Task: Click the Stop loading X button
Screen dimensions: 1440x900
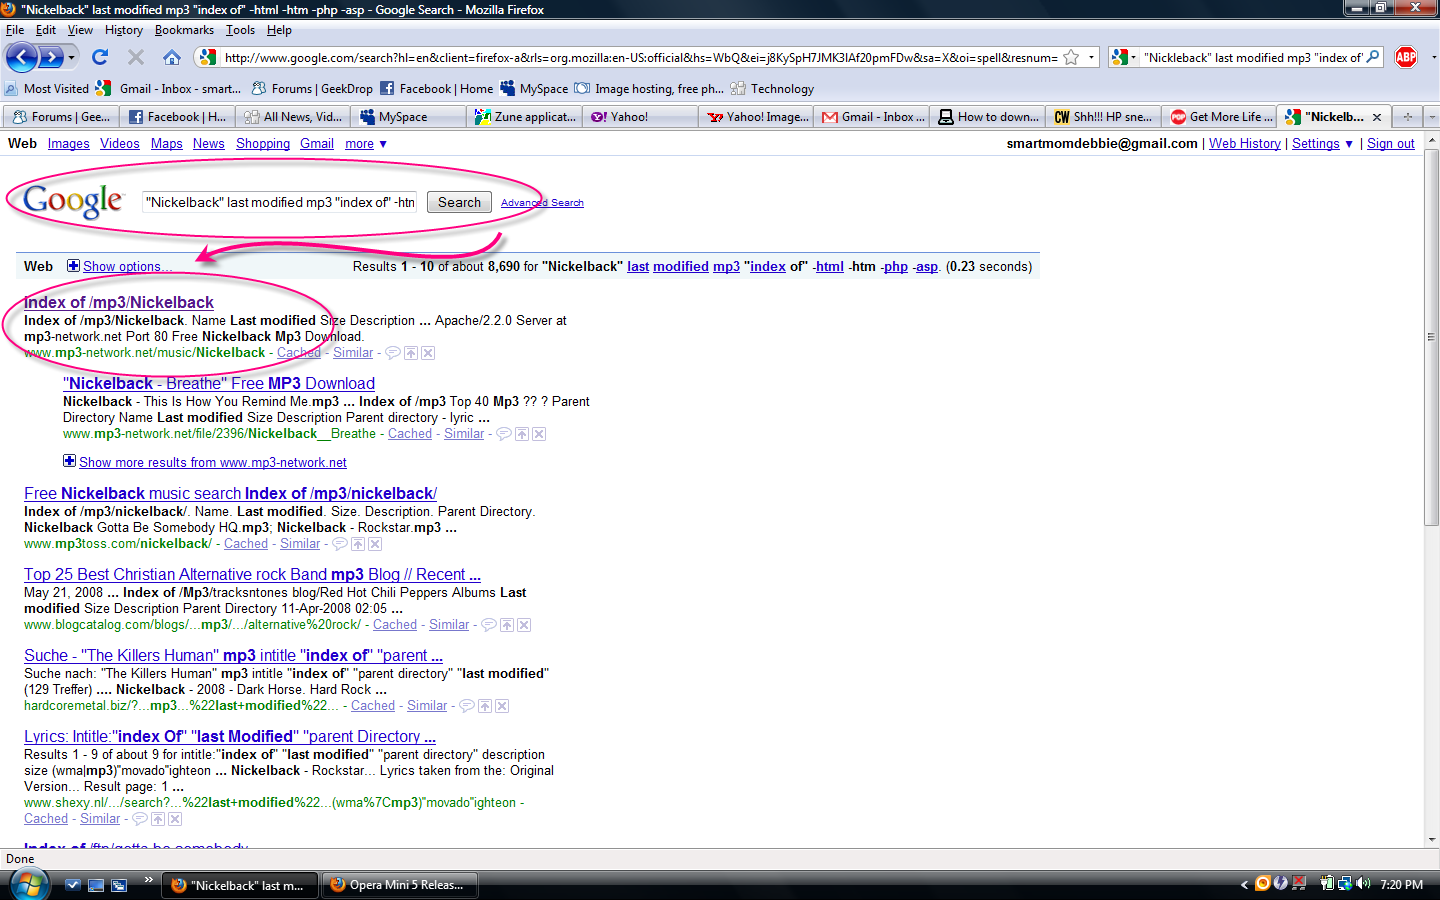Action: (x=136, y=57)
